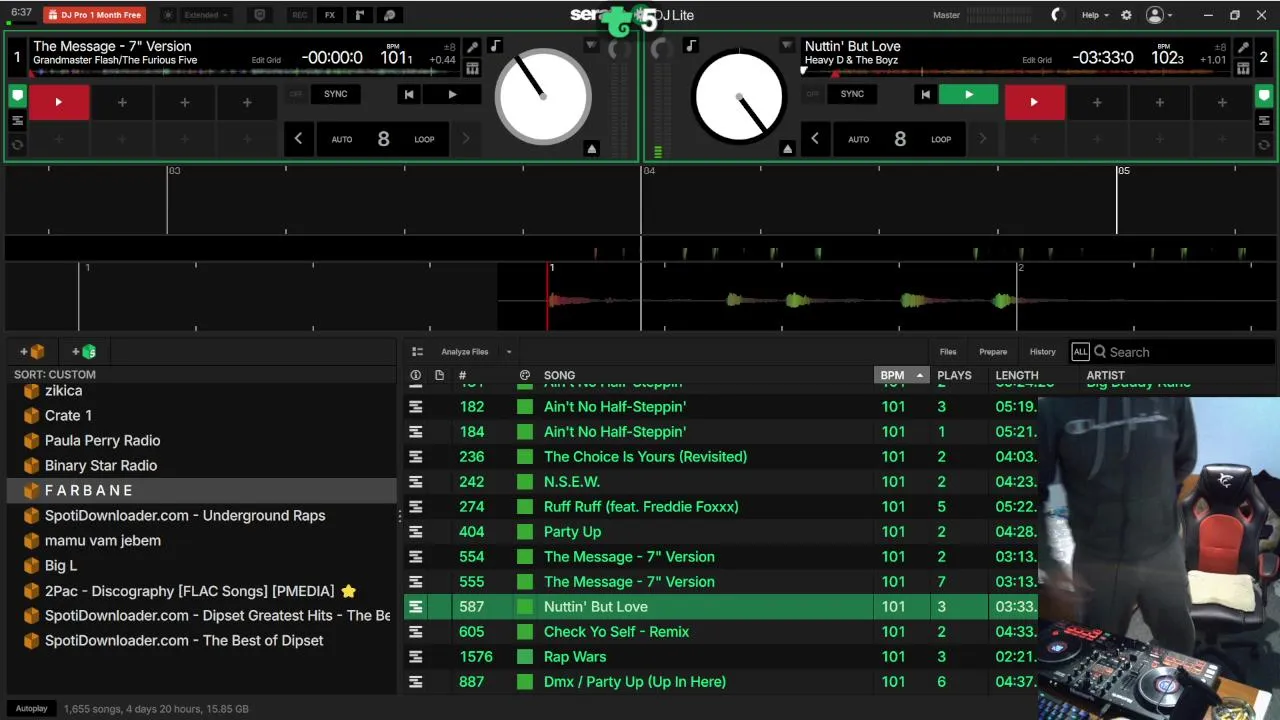Click Edit Grid on deck 1
This screenshot has width=1280, height=720.
pyautogui.click(x=266, y=60)
